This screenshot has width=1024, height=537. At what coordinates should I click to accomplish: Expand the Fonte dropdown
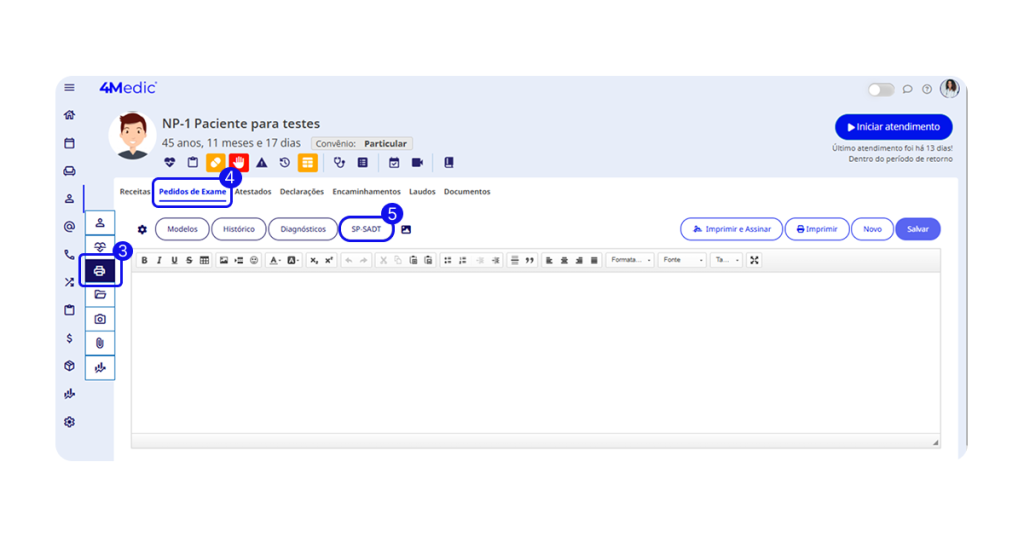pos(682,260)
